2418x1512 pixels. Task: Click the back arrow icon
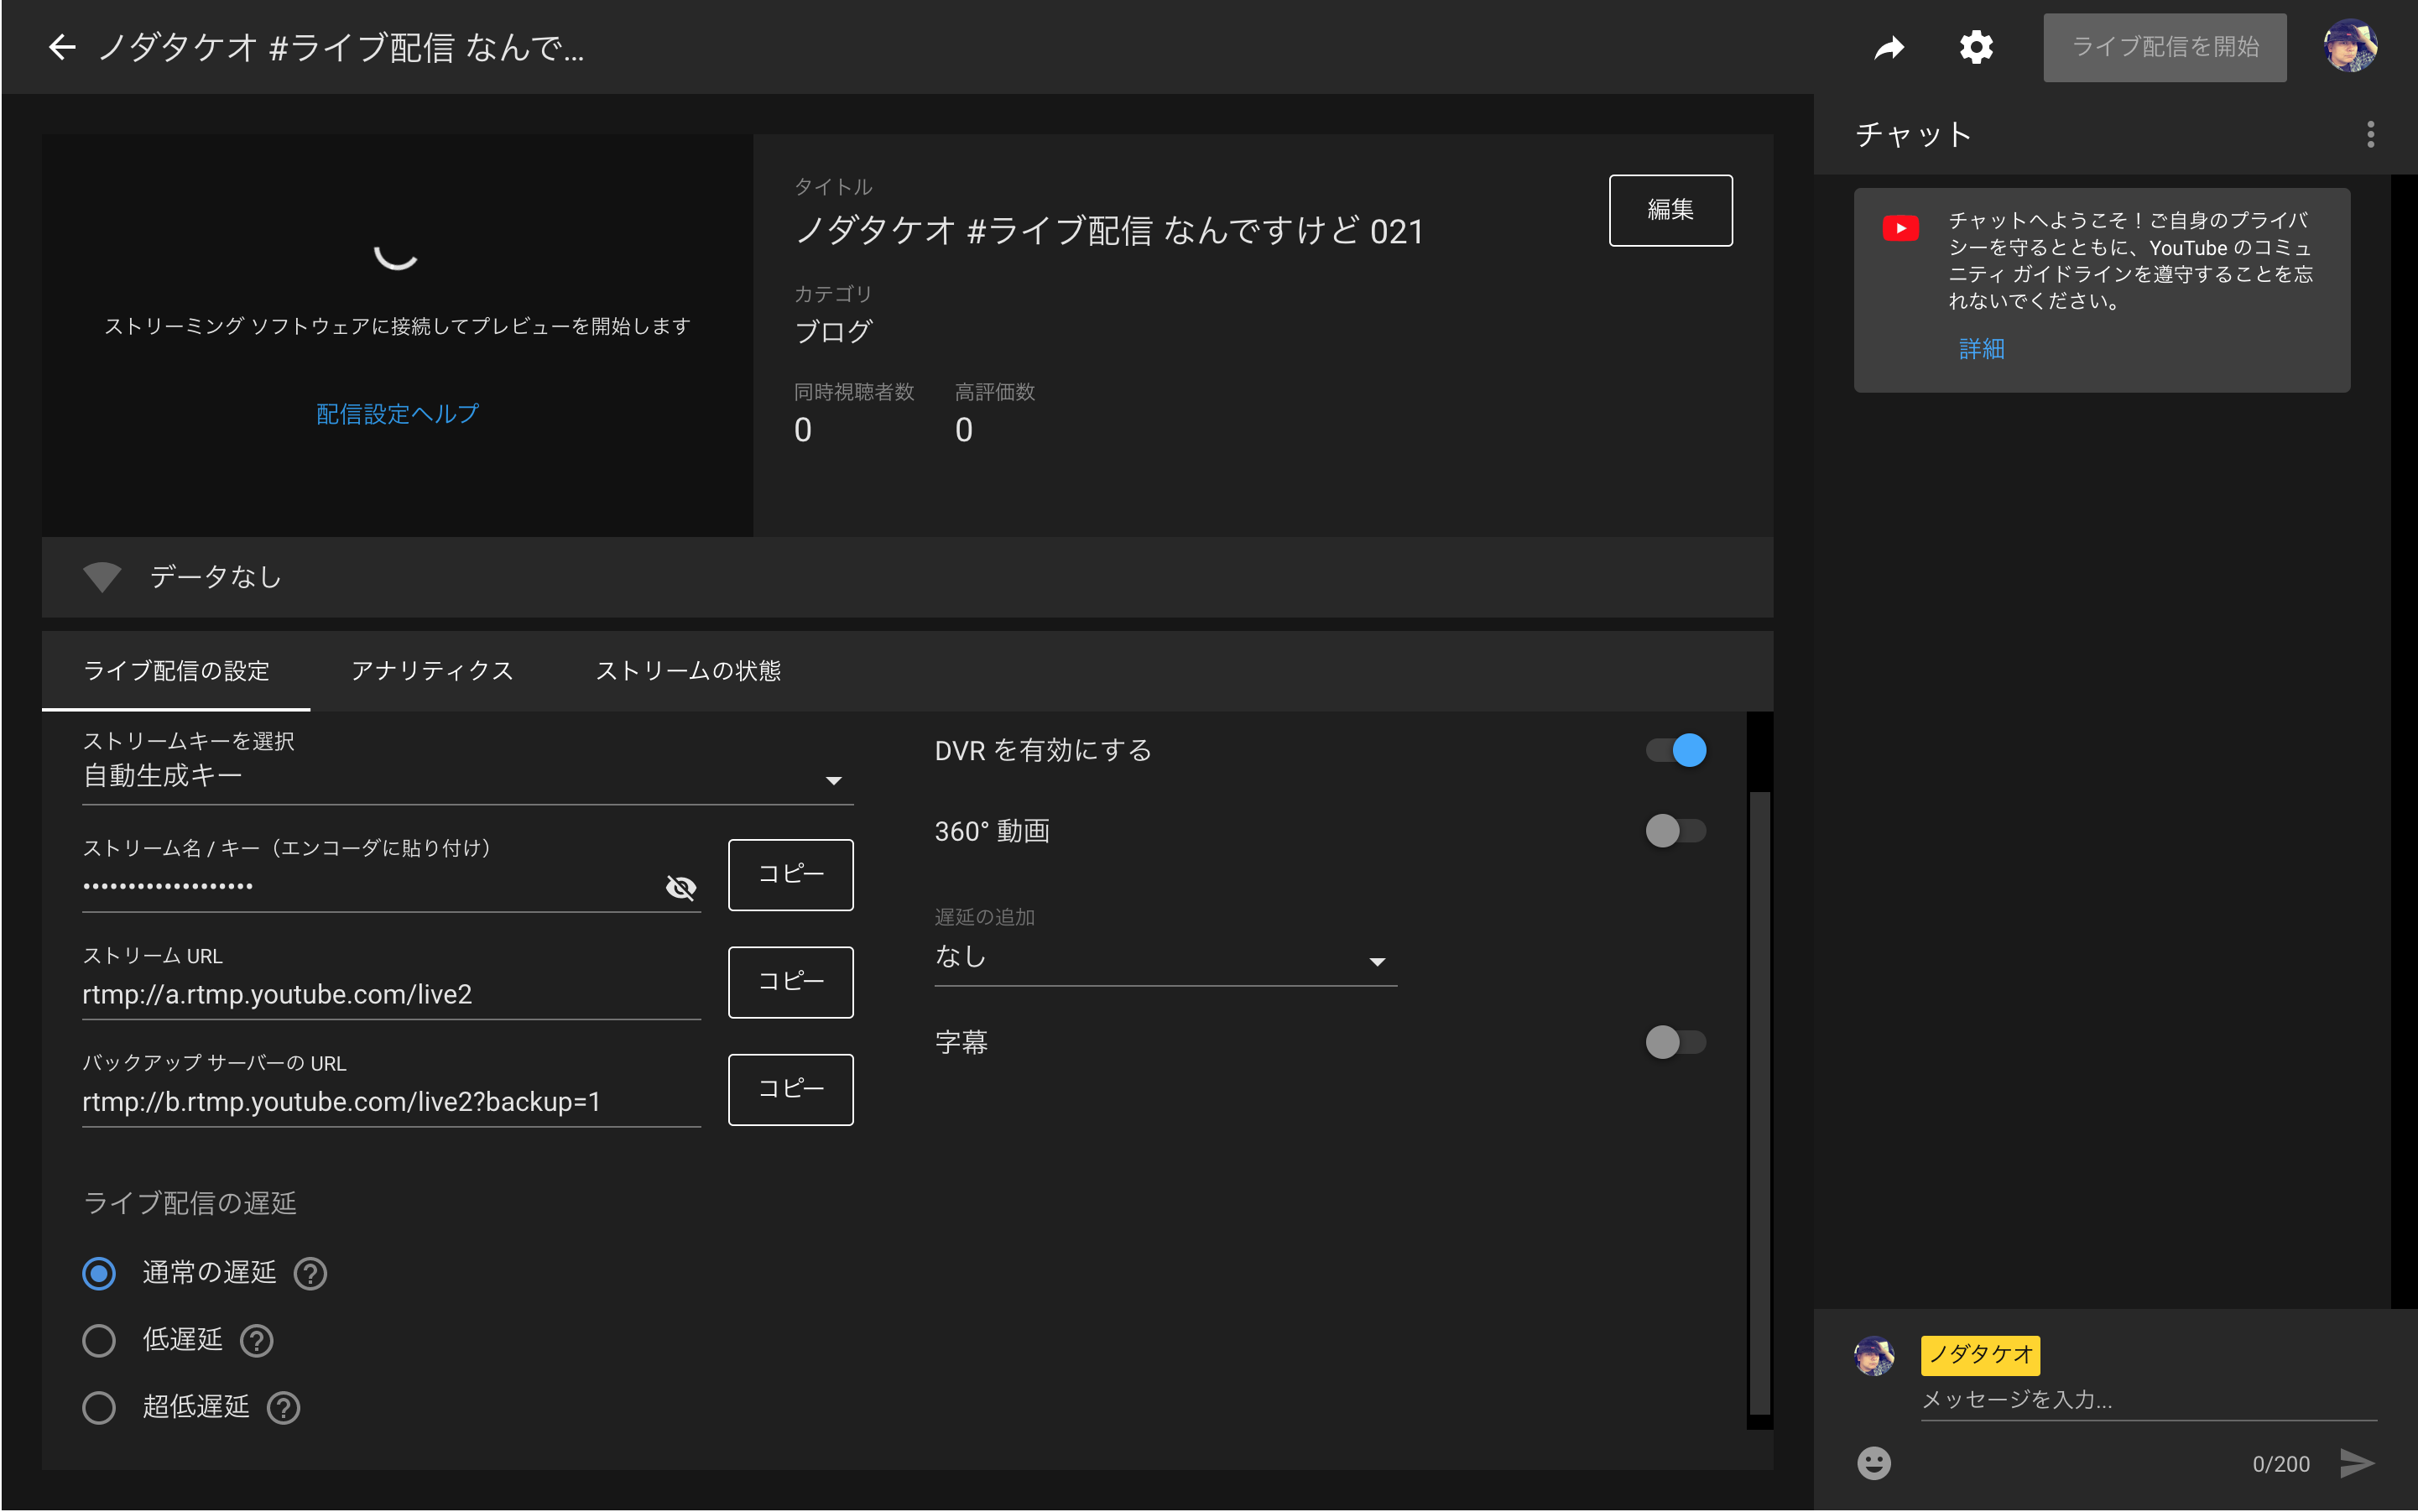pos(62,47)
